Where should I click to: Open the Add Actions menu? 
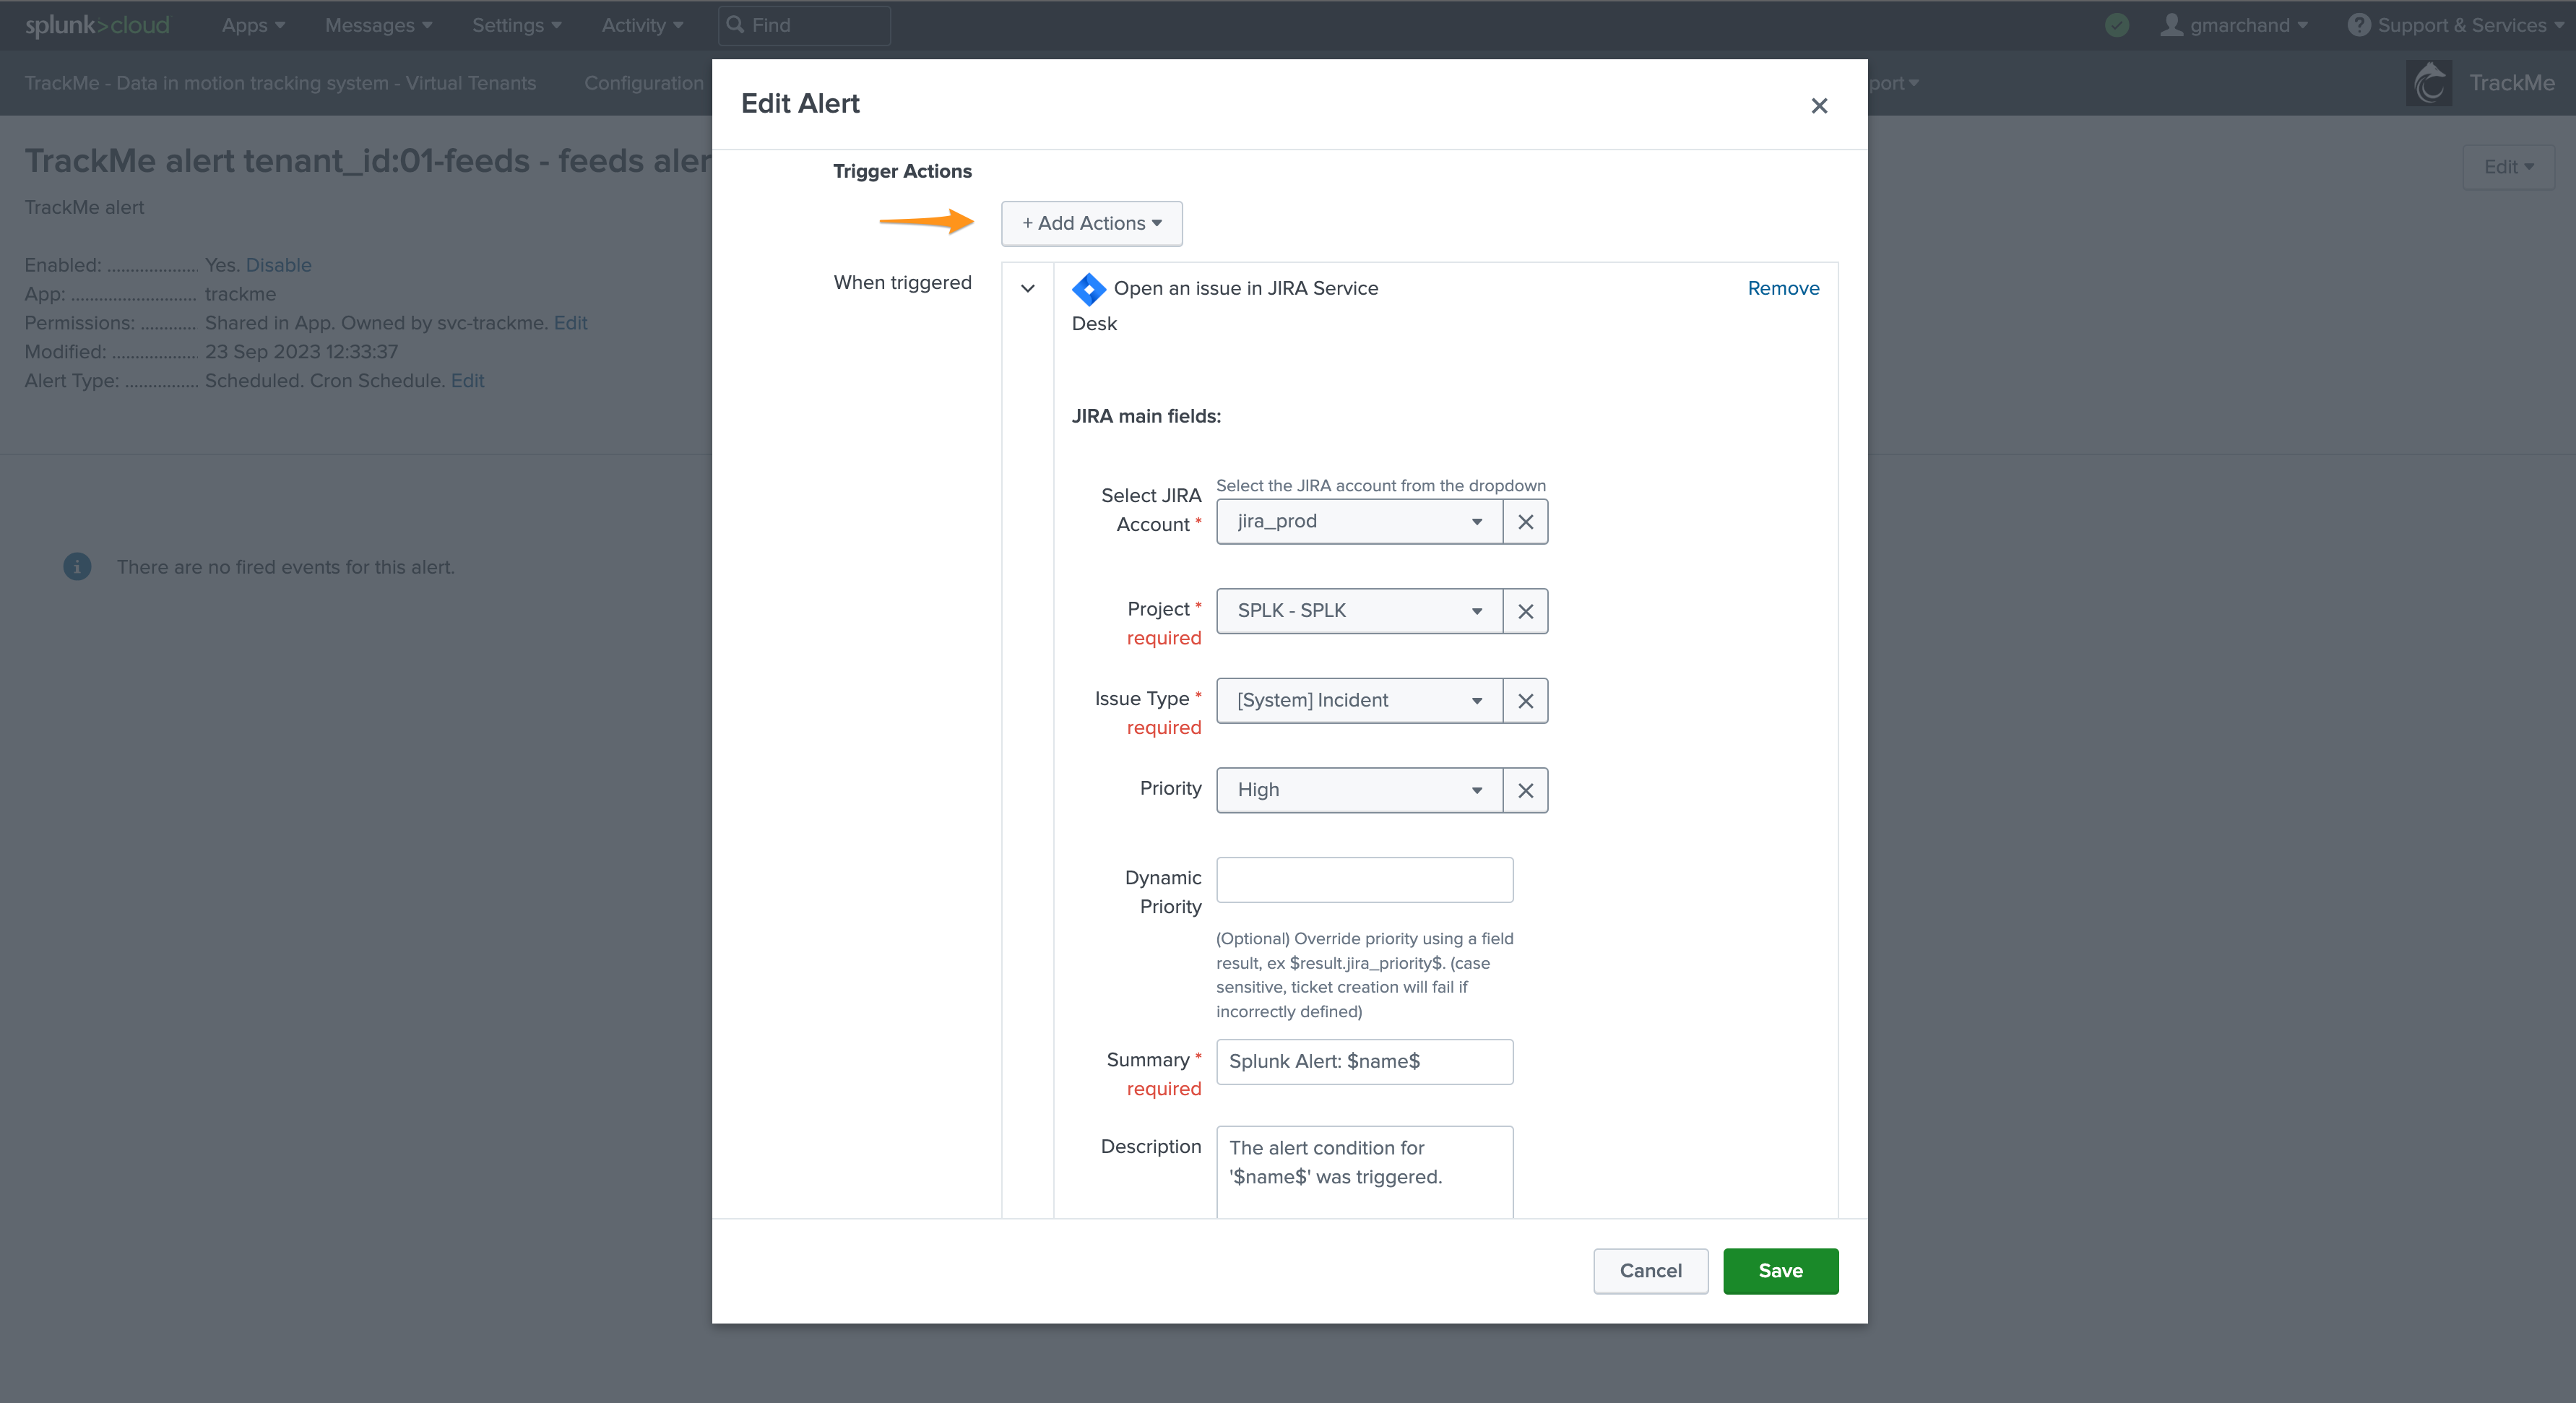(1091, 223)
